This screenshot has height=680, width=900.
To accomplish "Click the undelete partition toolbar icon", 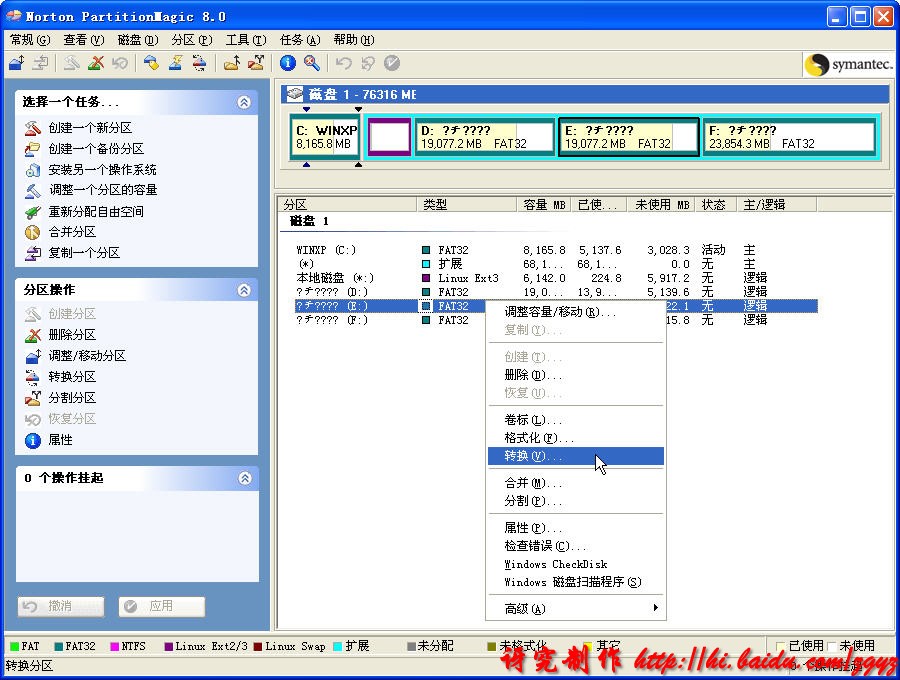I will point(120,63).
